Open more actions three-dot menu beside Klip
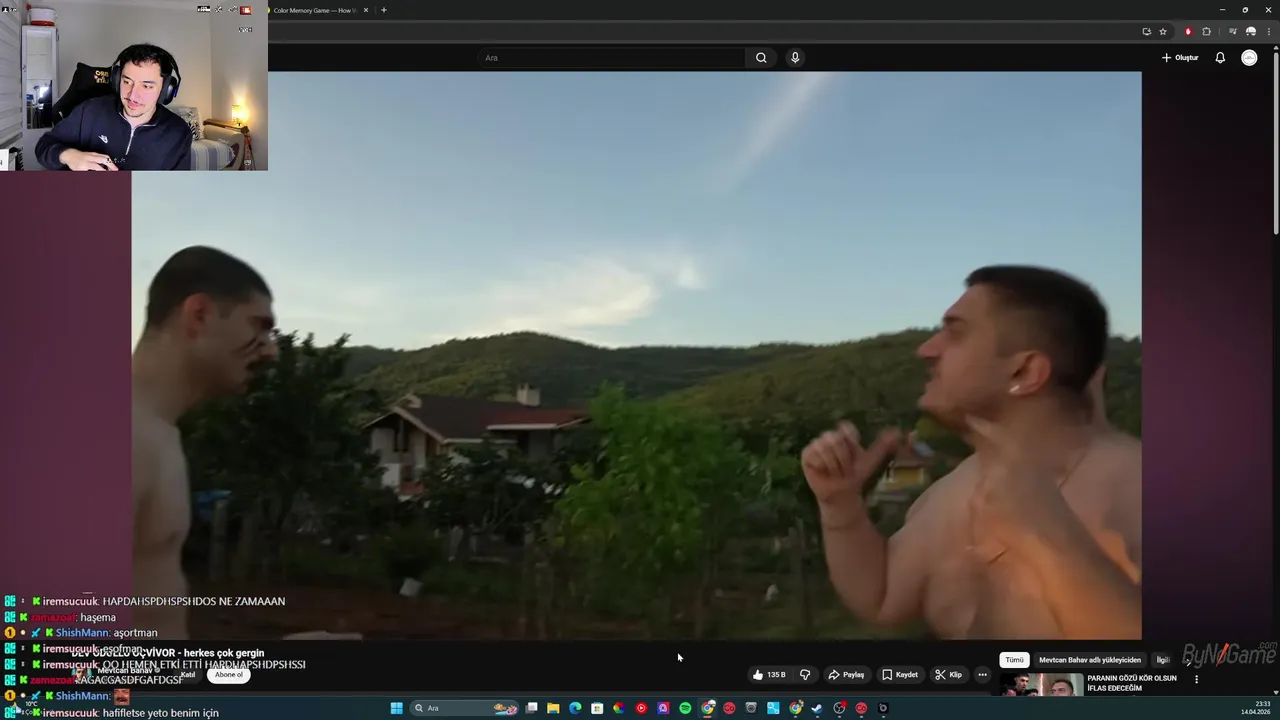The height and width of the screenshot is (720, 1280). pos(982,675)
